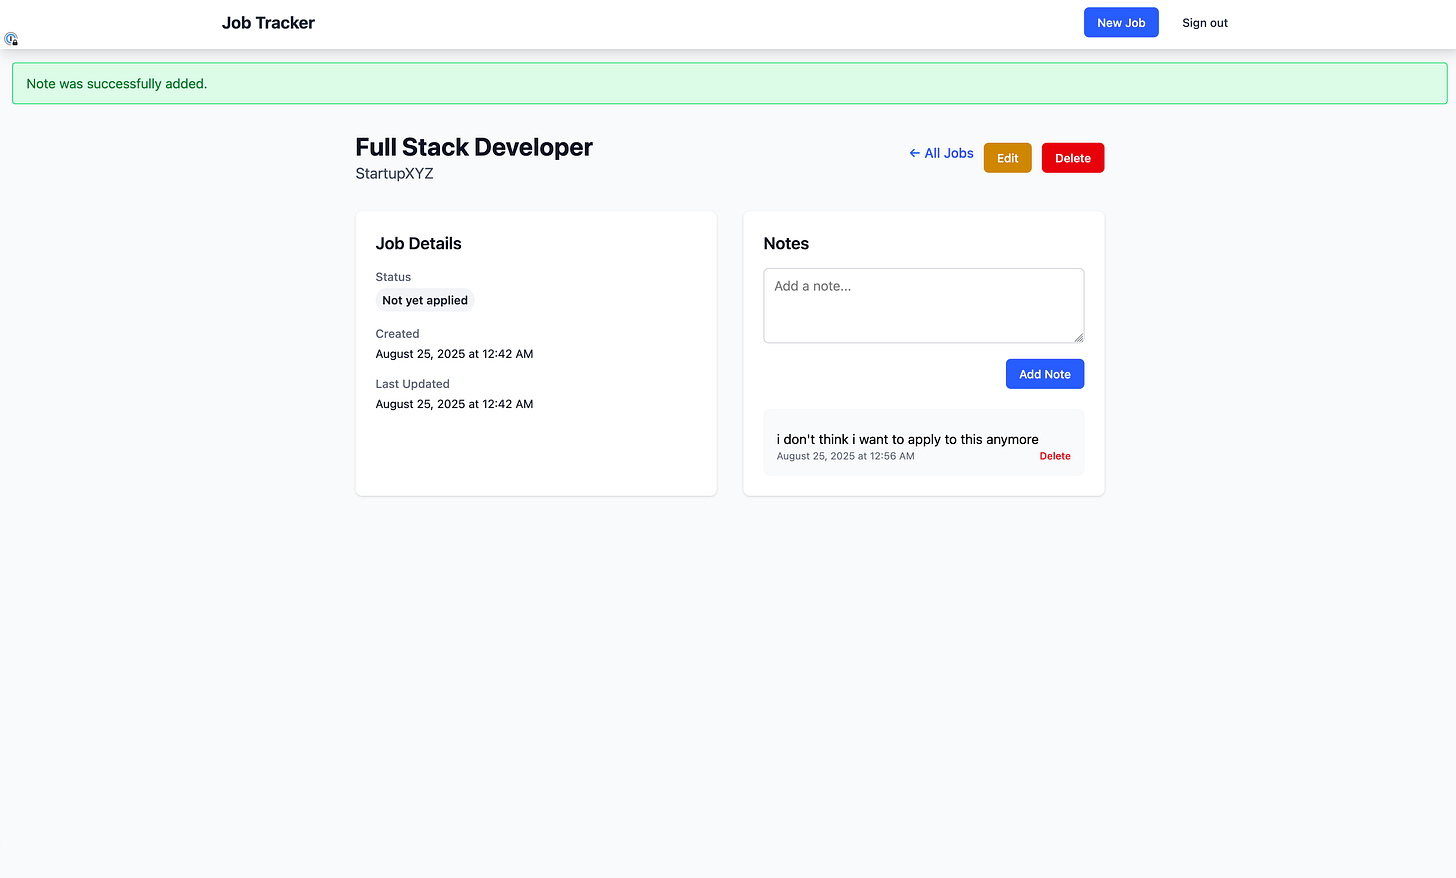Delete the note about not applying
This screenshot has height=878, width=1456.
click(x=1055, y=456)
